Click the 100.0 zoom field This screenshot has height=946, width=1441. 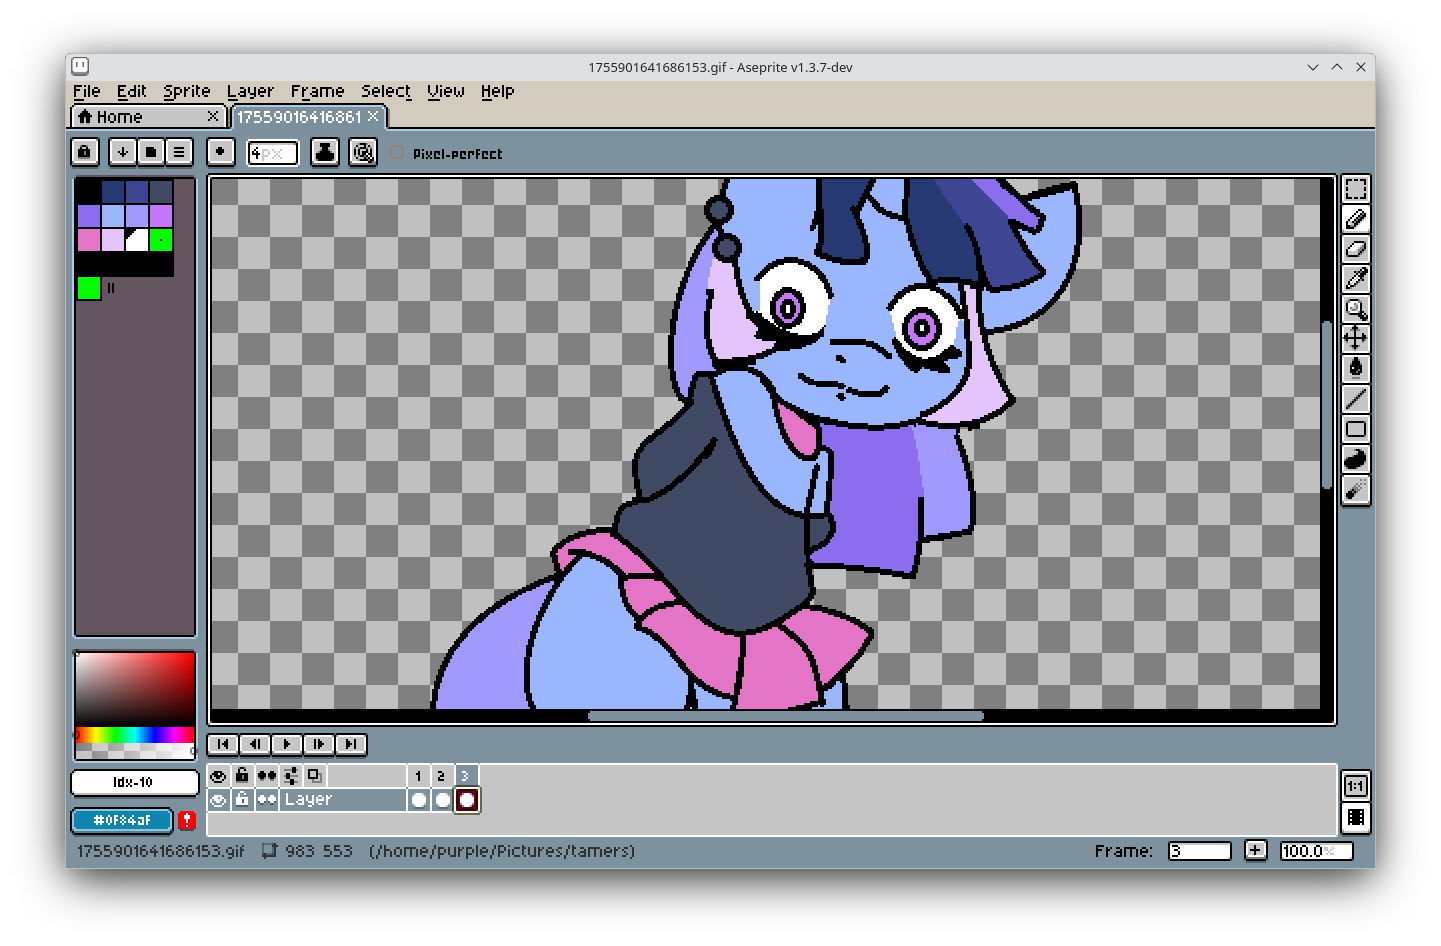pos(1317,851)
